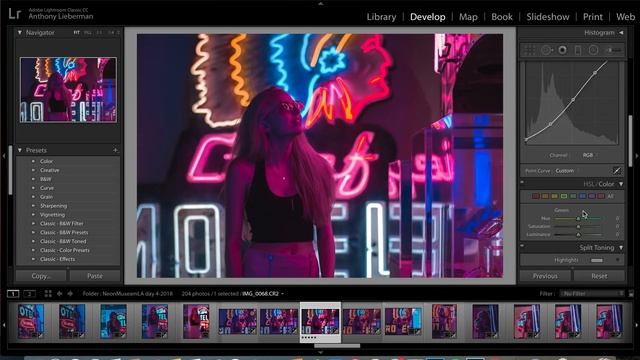Collapse the Navigator panel
Image resolution: width=640 pixels, height=360 pixels.
click(x=20, y=32)
